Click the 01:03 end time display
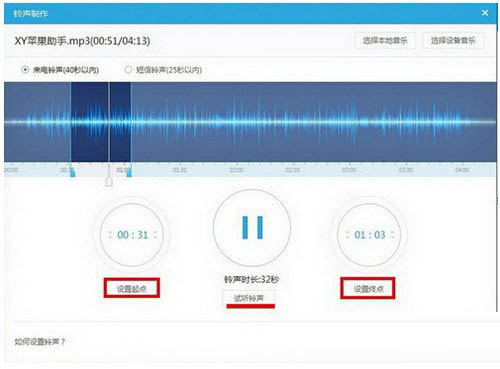The width and height of the screenshot is (500, 369). [370, 235]
